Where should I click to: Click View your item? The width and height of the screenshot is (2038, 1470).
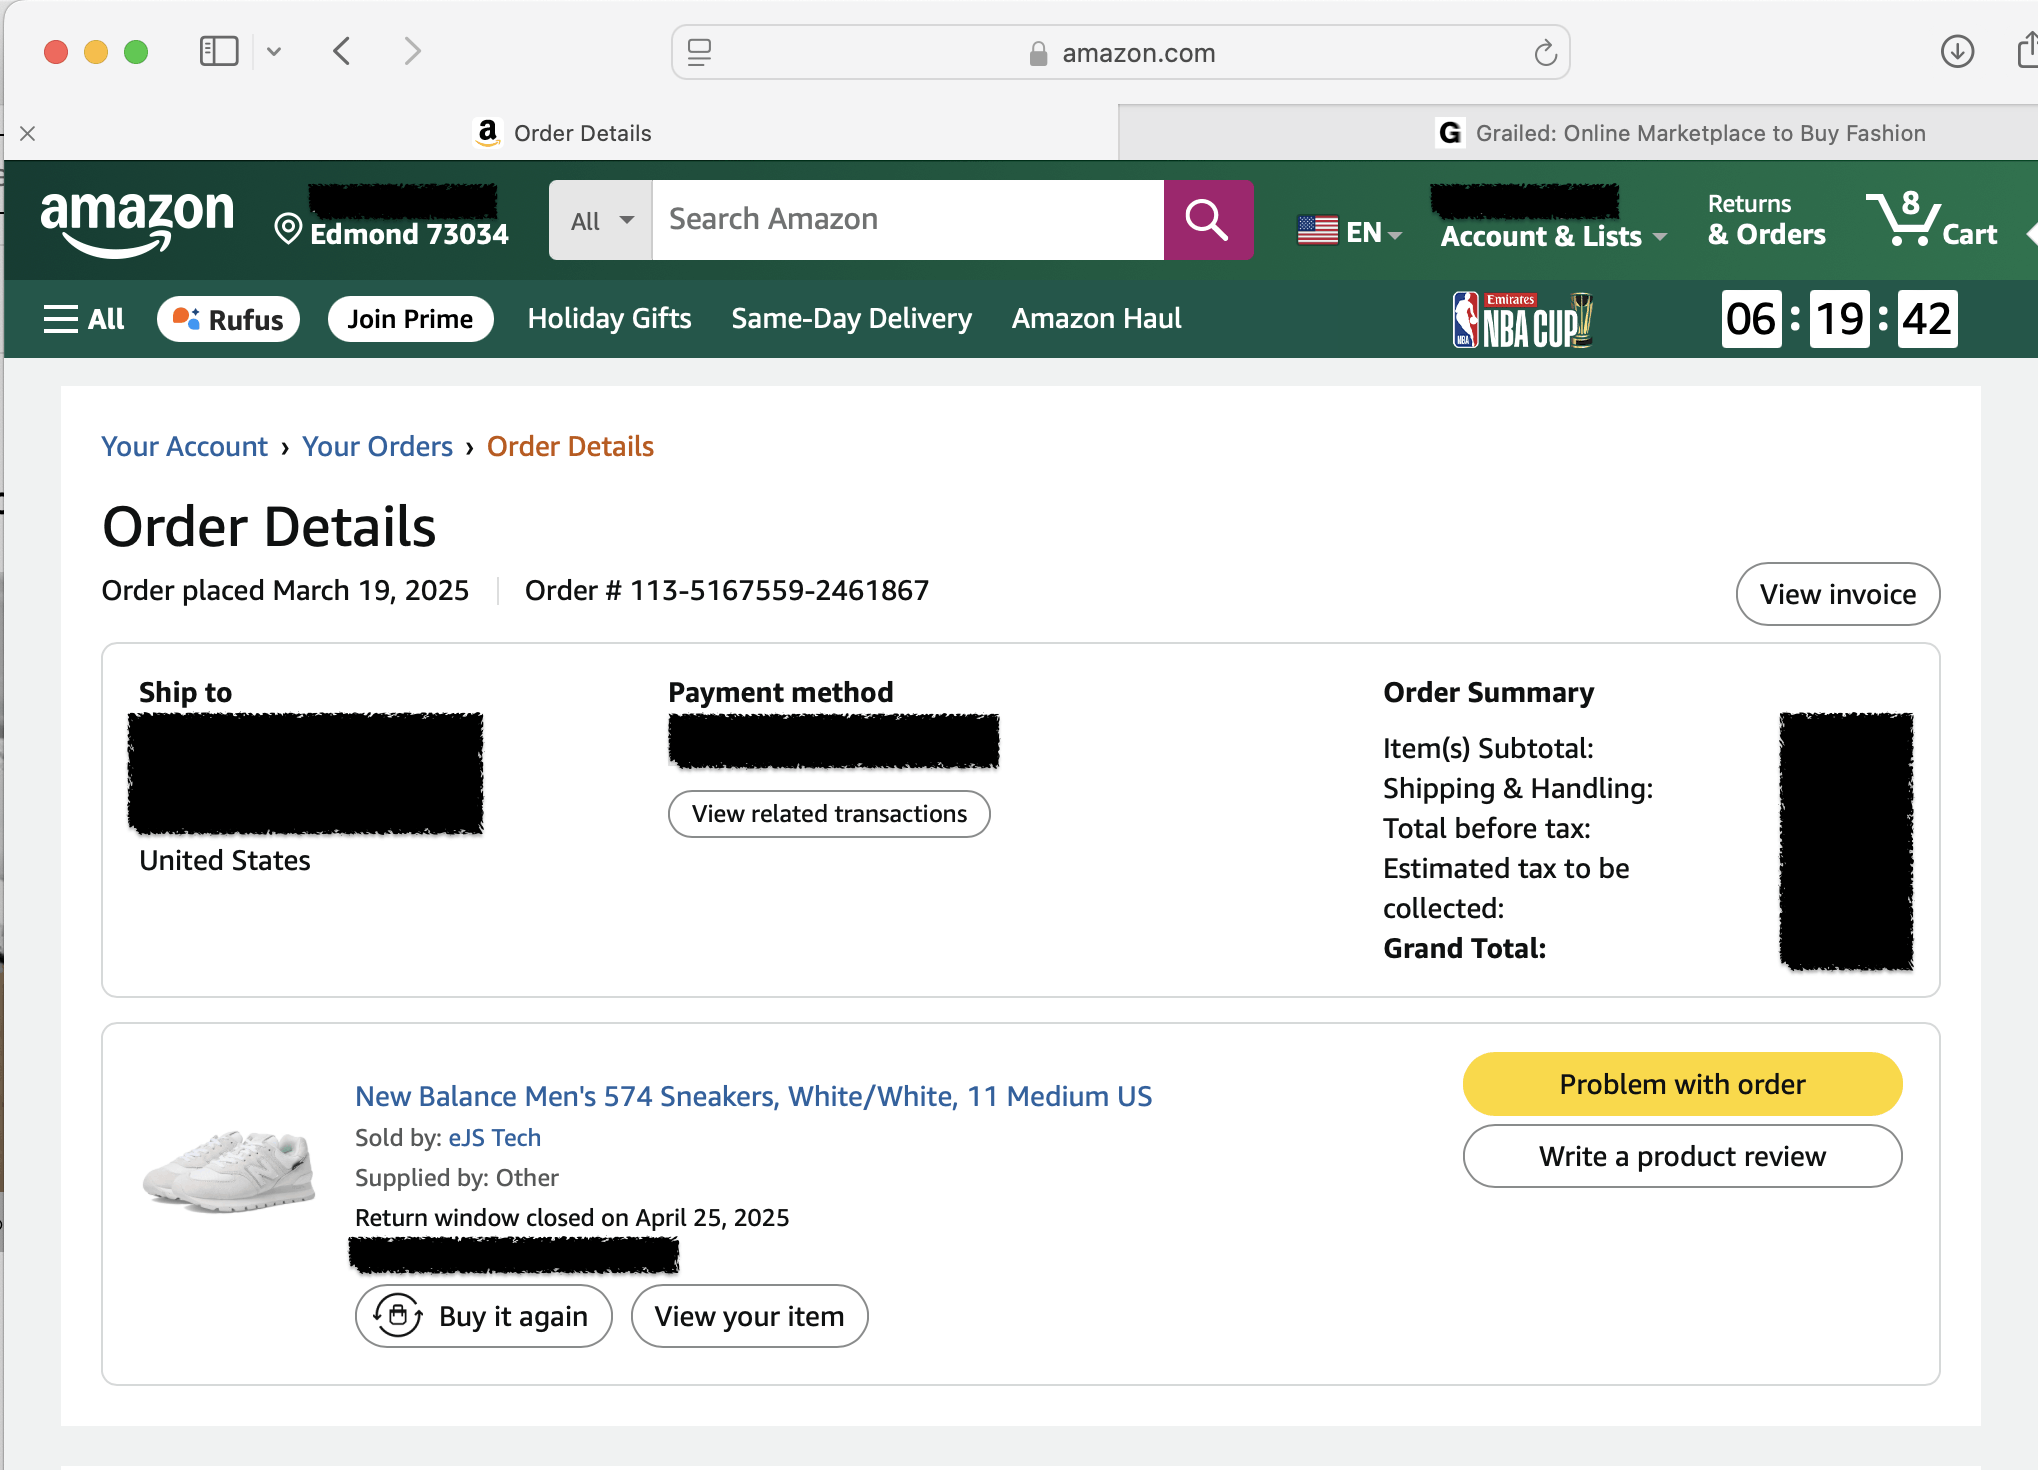coord(749,1316)
